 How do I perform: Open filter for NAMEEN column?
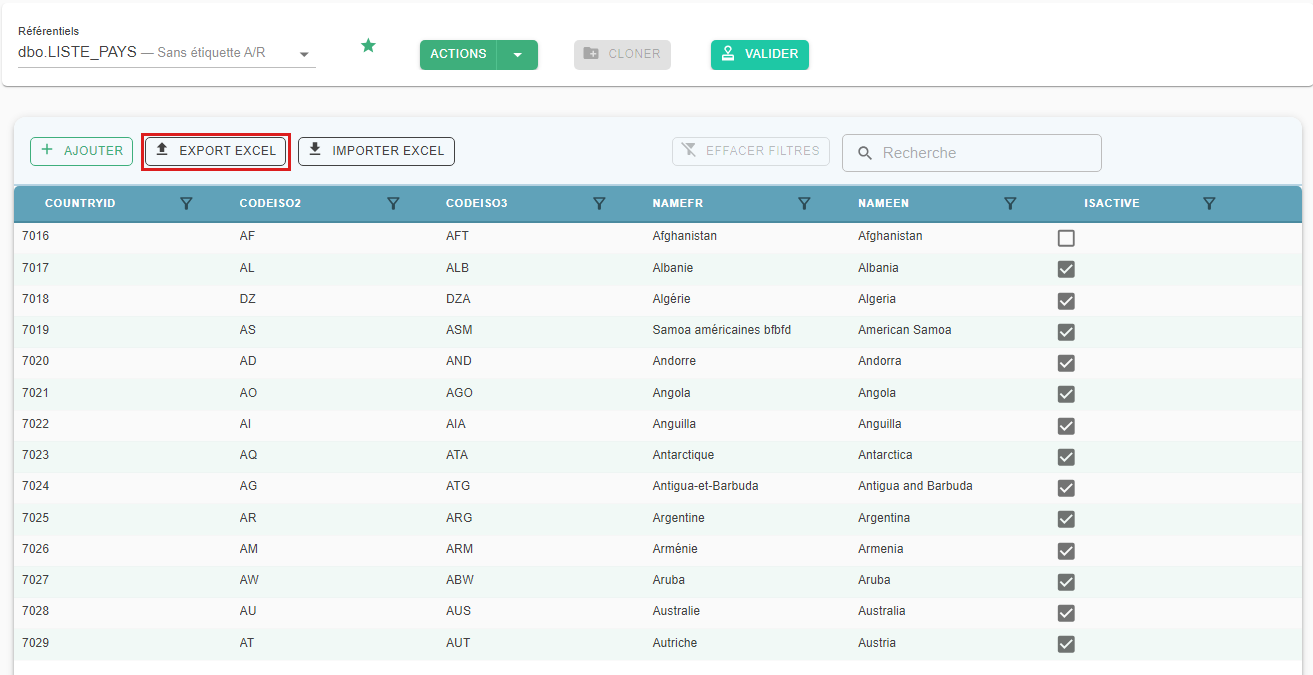point(1010,204)
